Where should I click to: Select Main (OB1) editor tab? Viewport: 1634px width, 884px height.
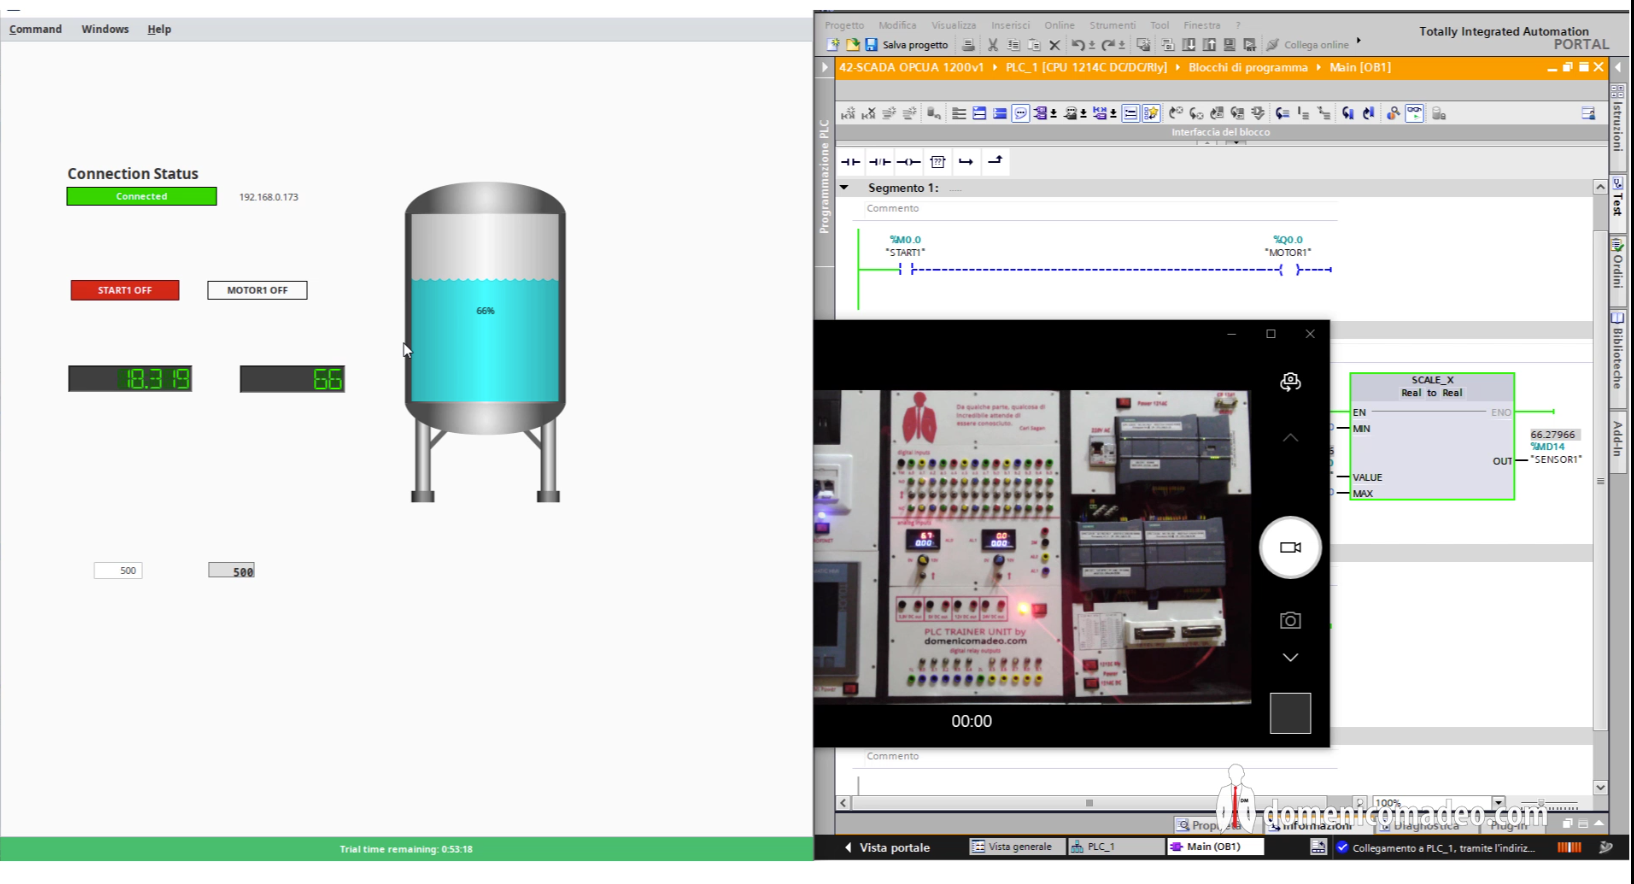tap(1213, 847)
